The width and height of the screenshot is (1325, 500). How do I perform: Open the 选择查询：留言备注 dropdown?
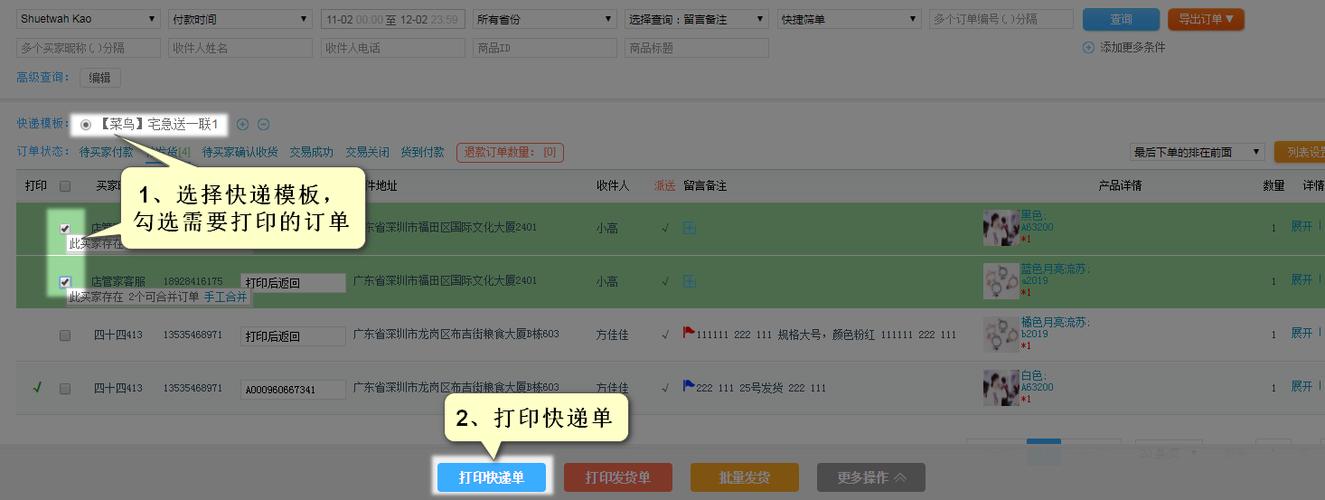(696, 19)
